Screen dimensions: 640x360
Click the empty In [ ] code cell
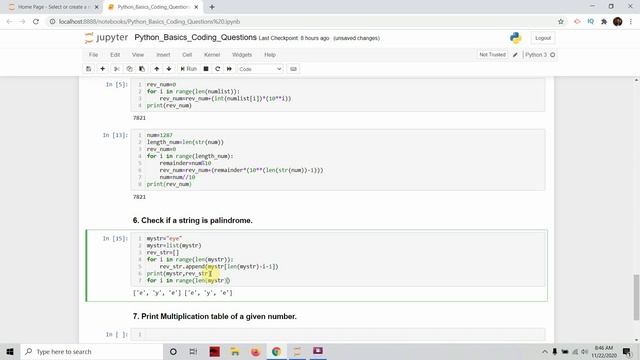click(x=338, y=334)
